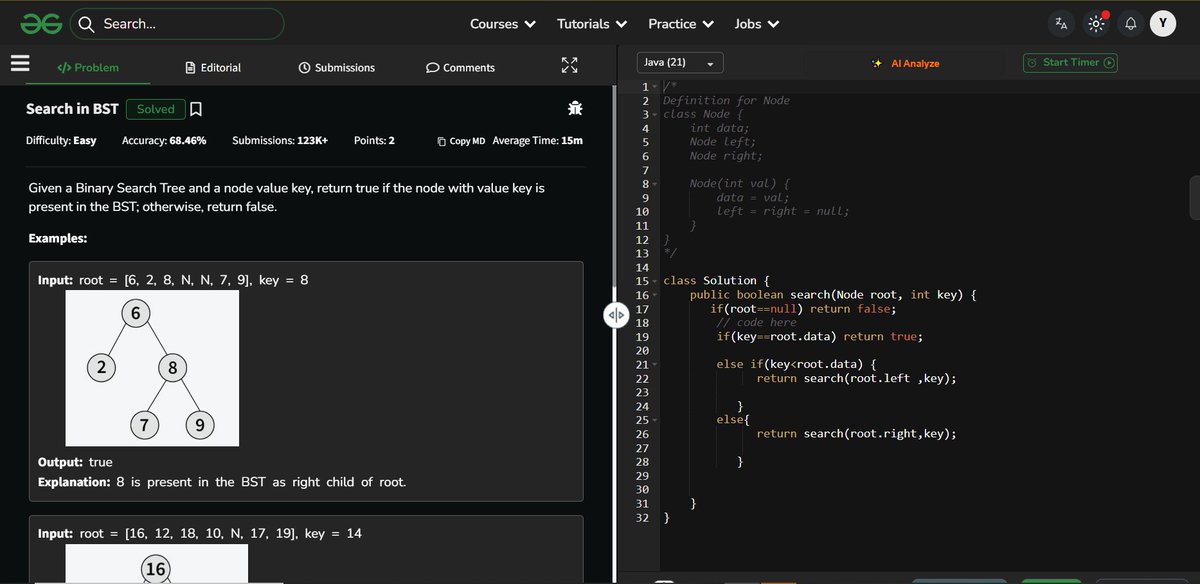Viewport: 1200px width, 584px height.
Task: Collapse the search method fold at line 16
Action: pos(655,295)
